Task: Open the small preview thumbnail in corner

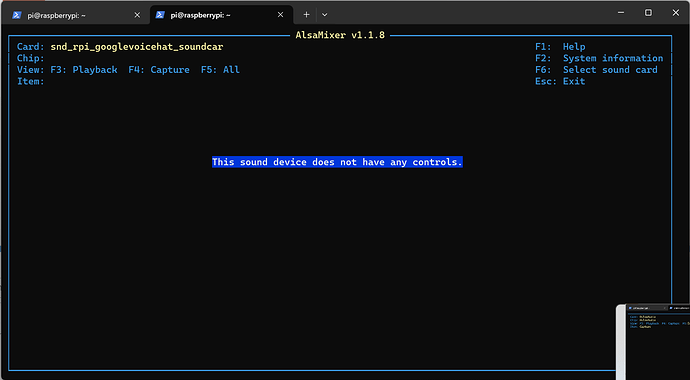Action: [653, 342]
